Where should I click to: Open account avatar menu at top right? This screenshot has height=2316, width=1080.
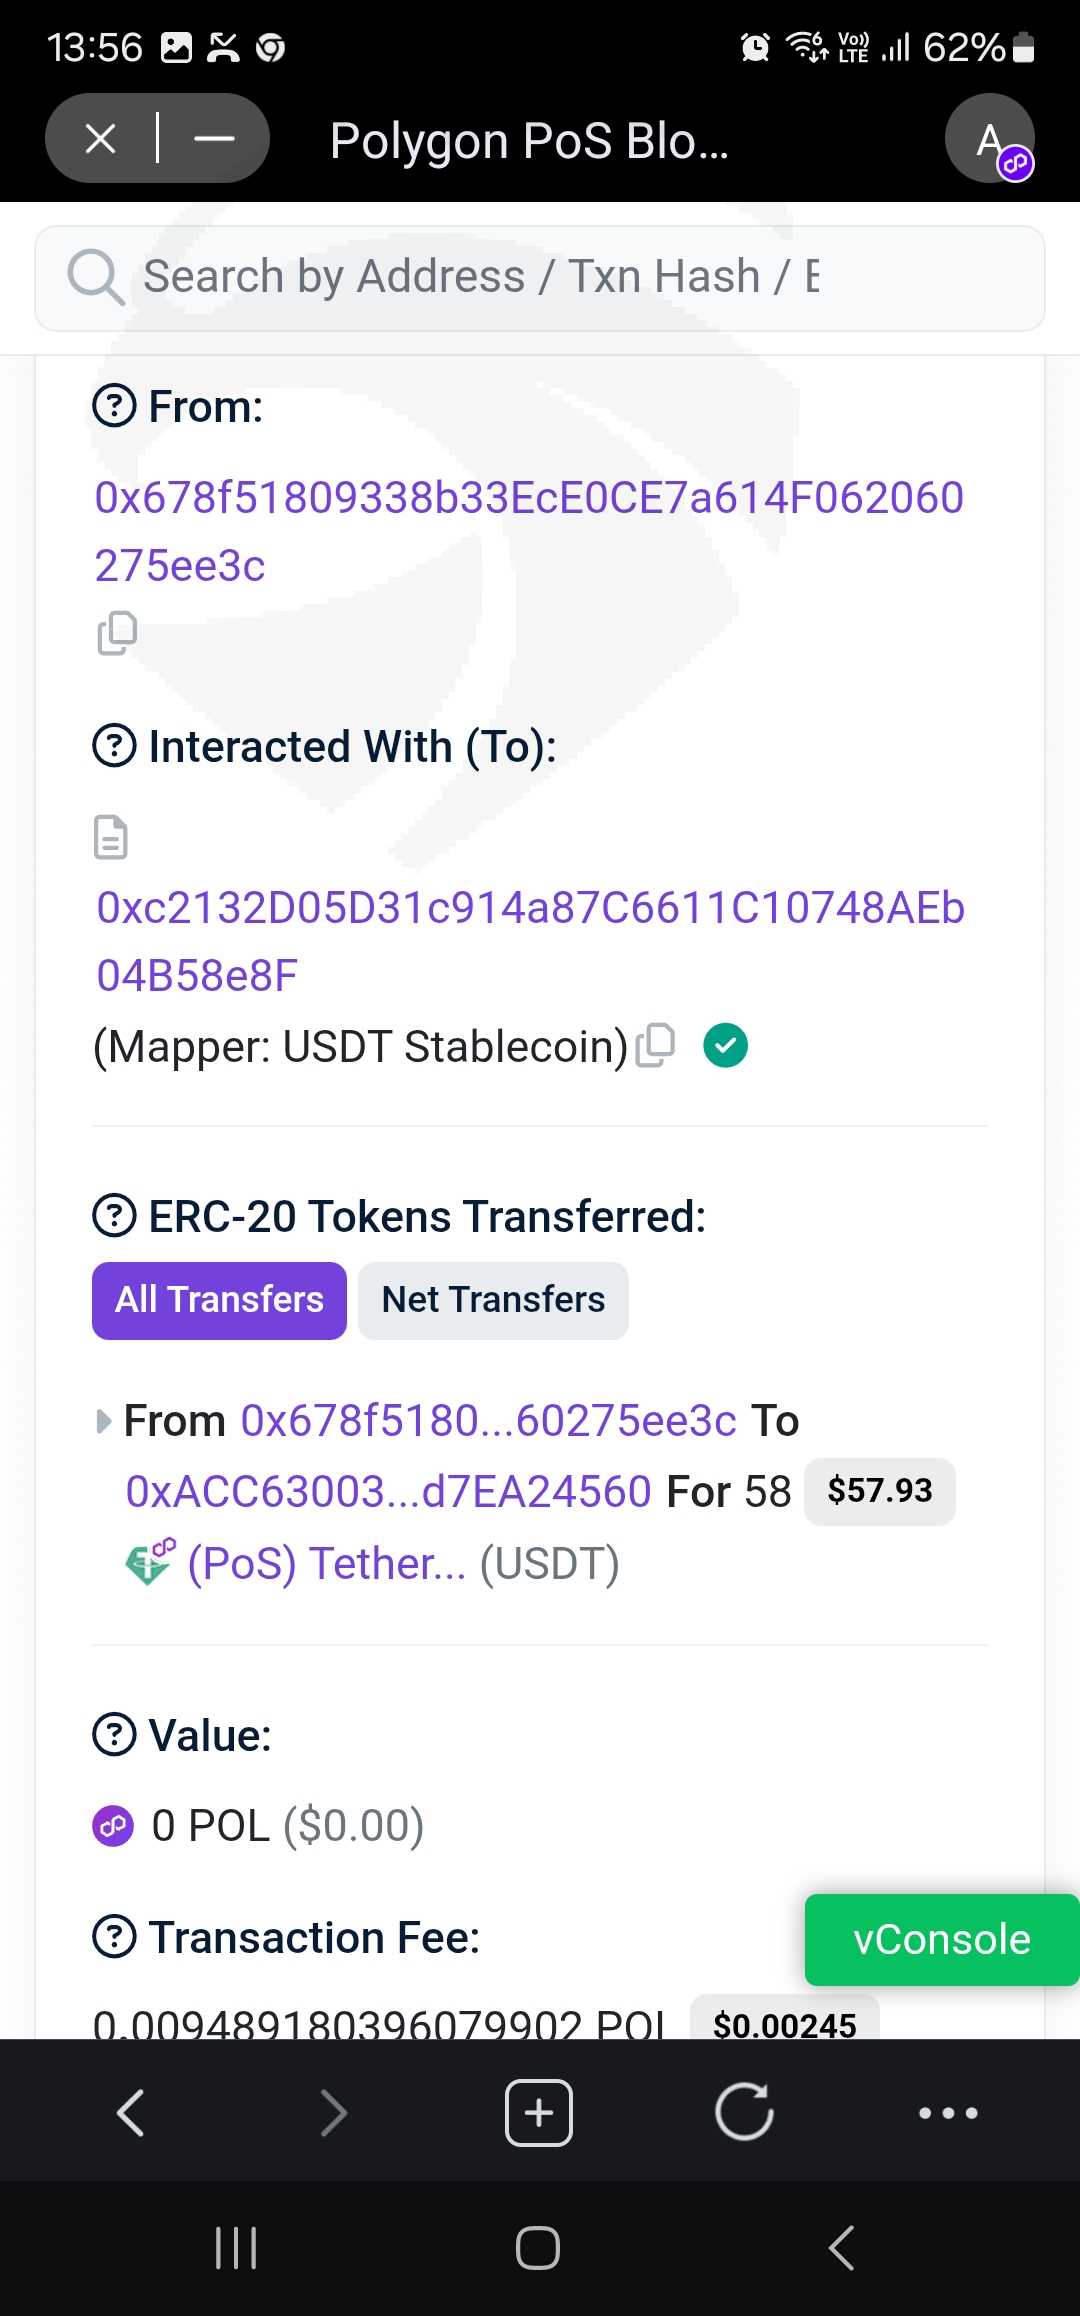[x=990, y=139]
